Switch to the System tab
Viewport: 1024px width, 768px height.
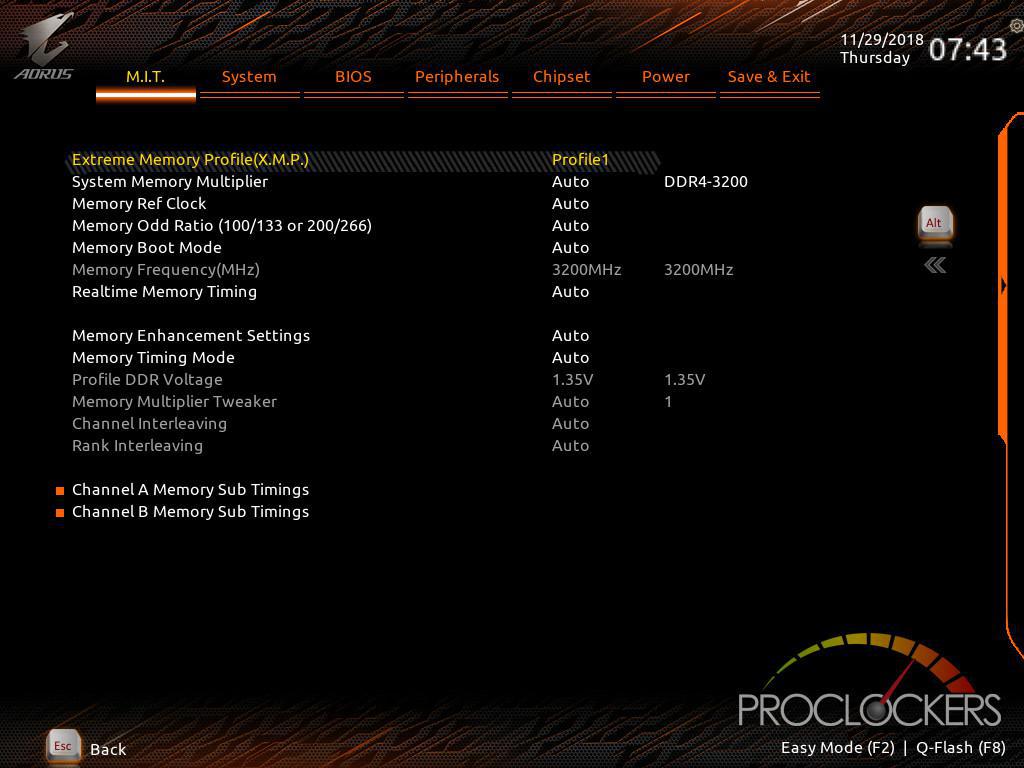(x=249, y=77)
